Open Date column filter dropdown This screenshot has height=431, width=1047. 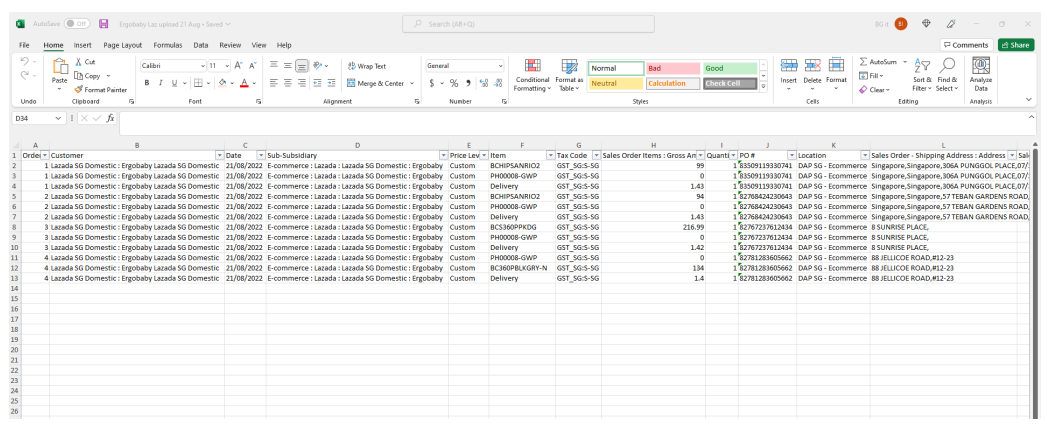(260, 155)
